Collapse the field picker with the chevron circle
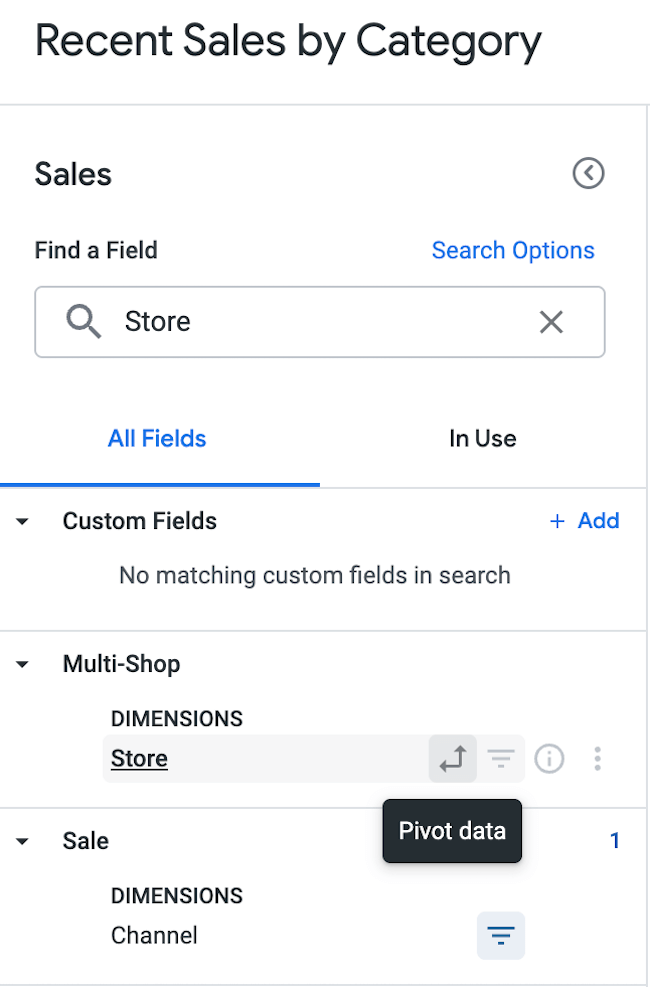The image size is (650, 987). 588,173
